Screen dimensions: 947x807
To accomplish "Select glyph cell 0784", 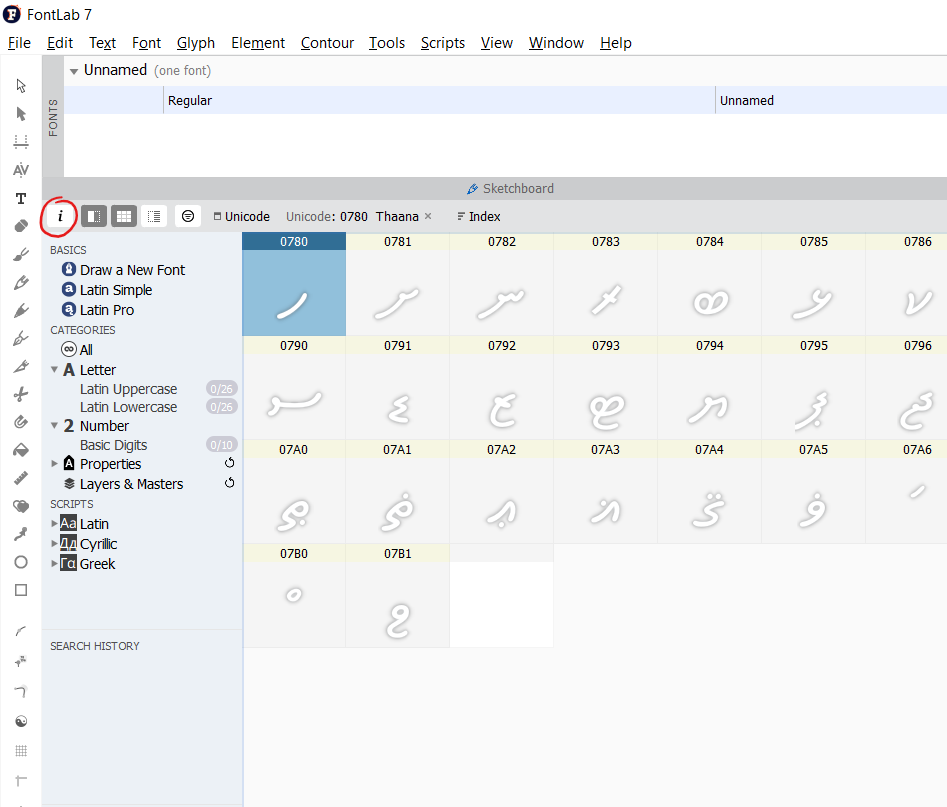I will [710, 284].
